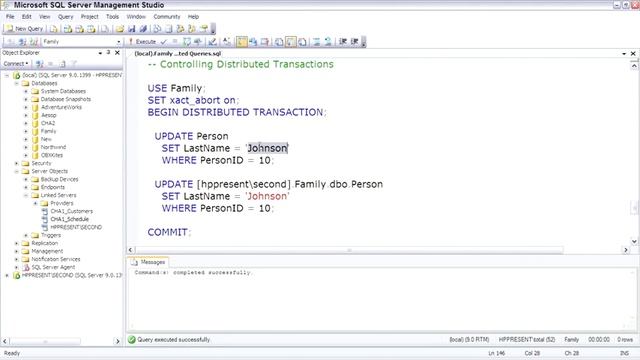The image size is (640, 360).
Task: Click the Save All icon
Action: 143,29
